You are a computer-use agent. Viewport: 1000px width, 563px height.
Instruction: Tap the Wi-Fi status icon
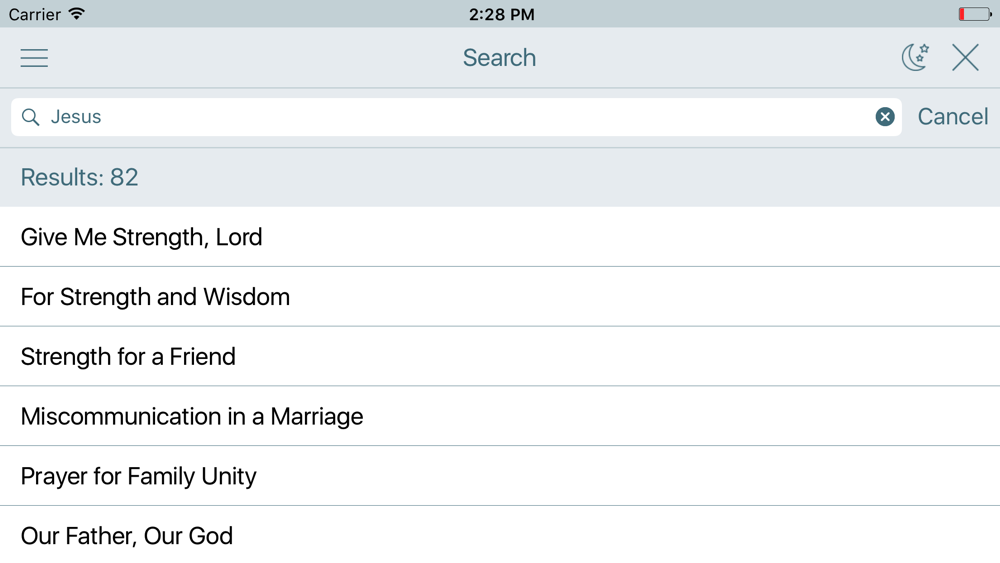click(x=77, y=14)
